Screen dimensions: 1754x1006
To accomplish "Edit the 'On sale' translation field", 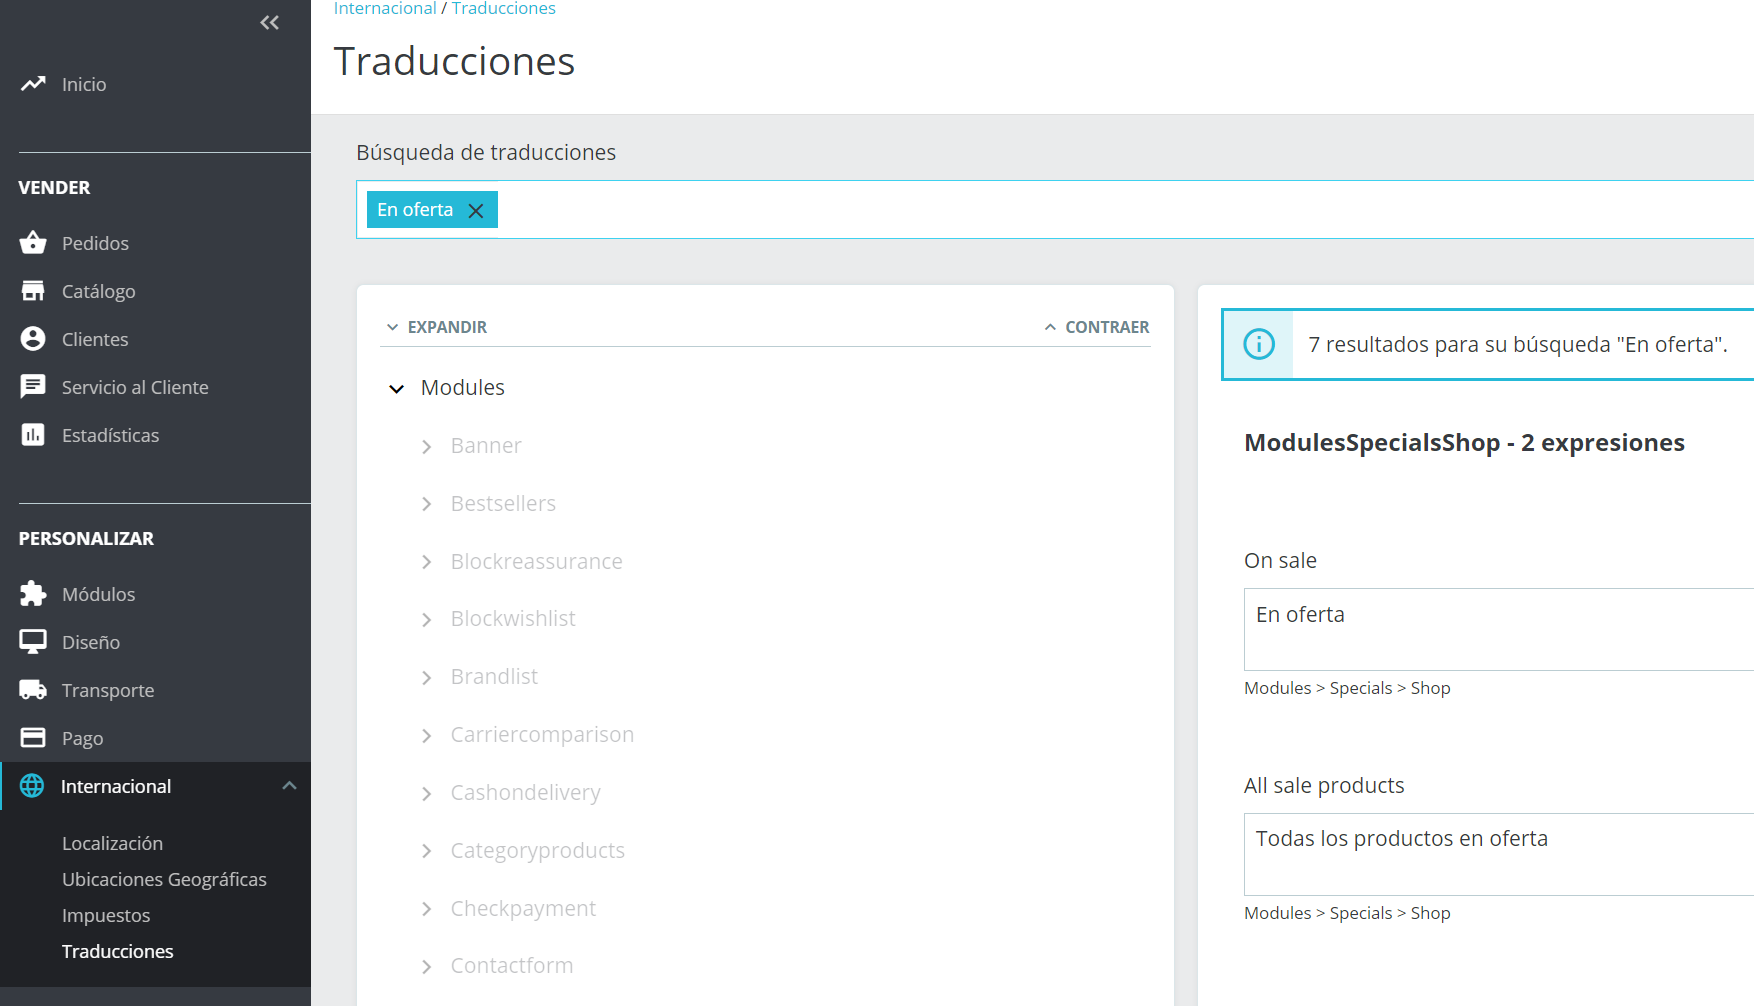I will coord(1499,629).
